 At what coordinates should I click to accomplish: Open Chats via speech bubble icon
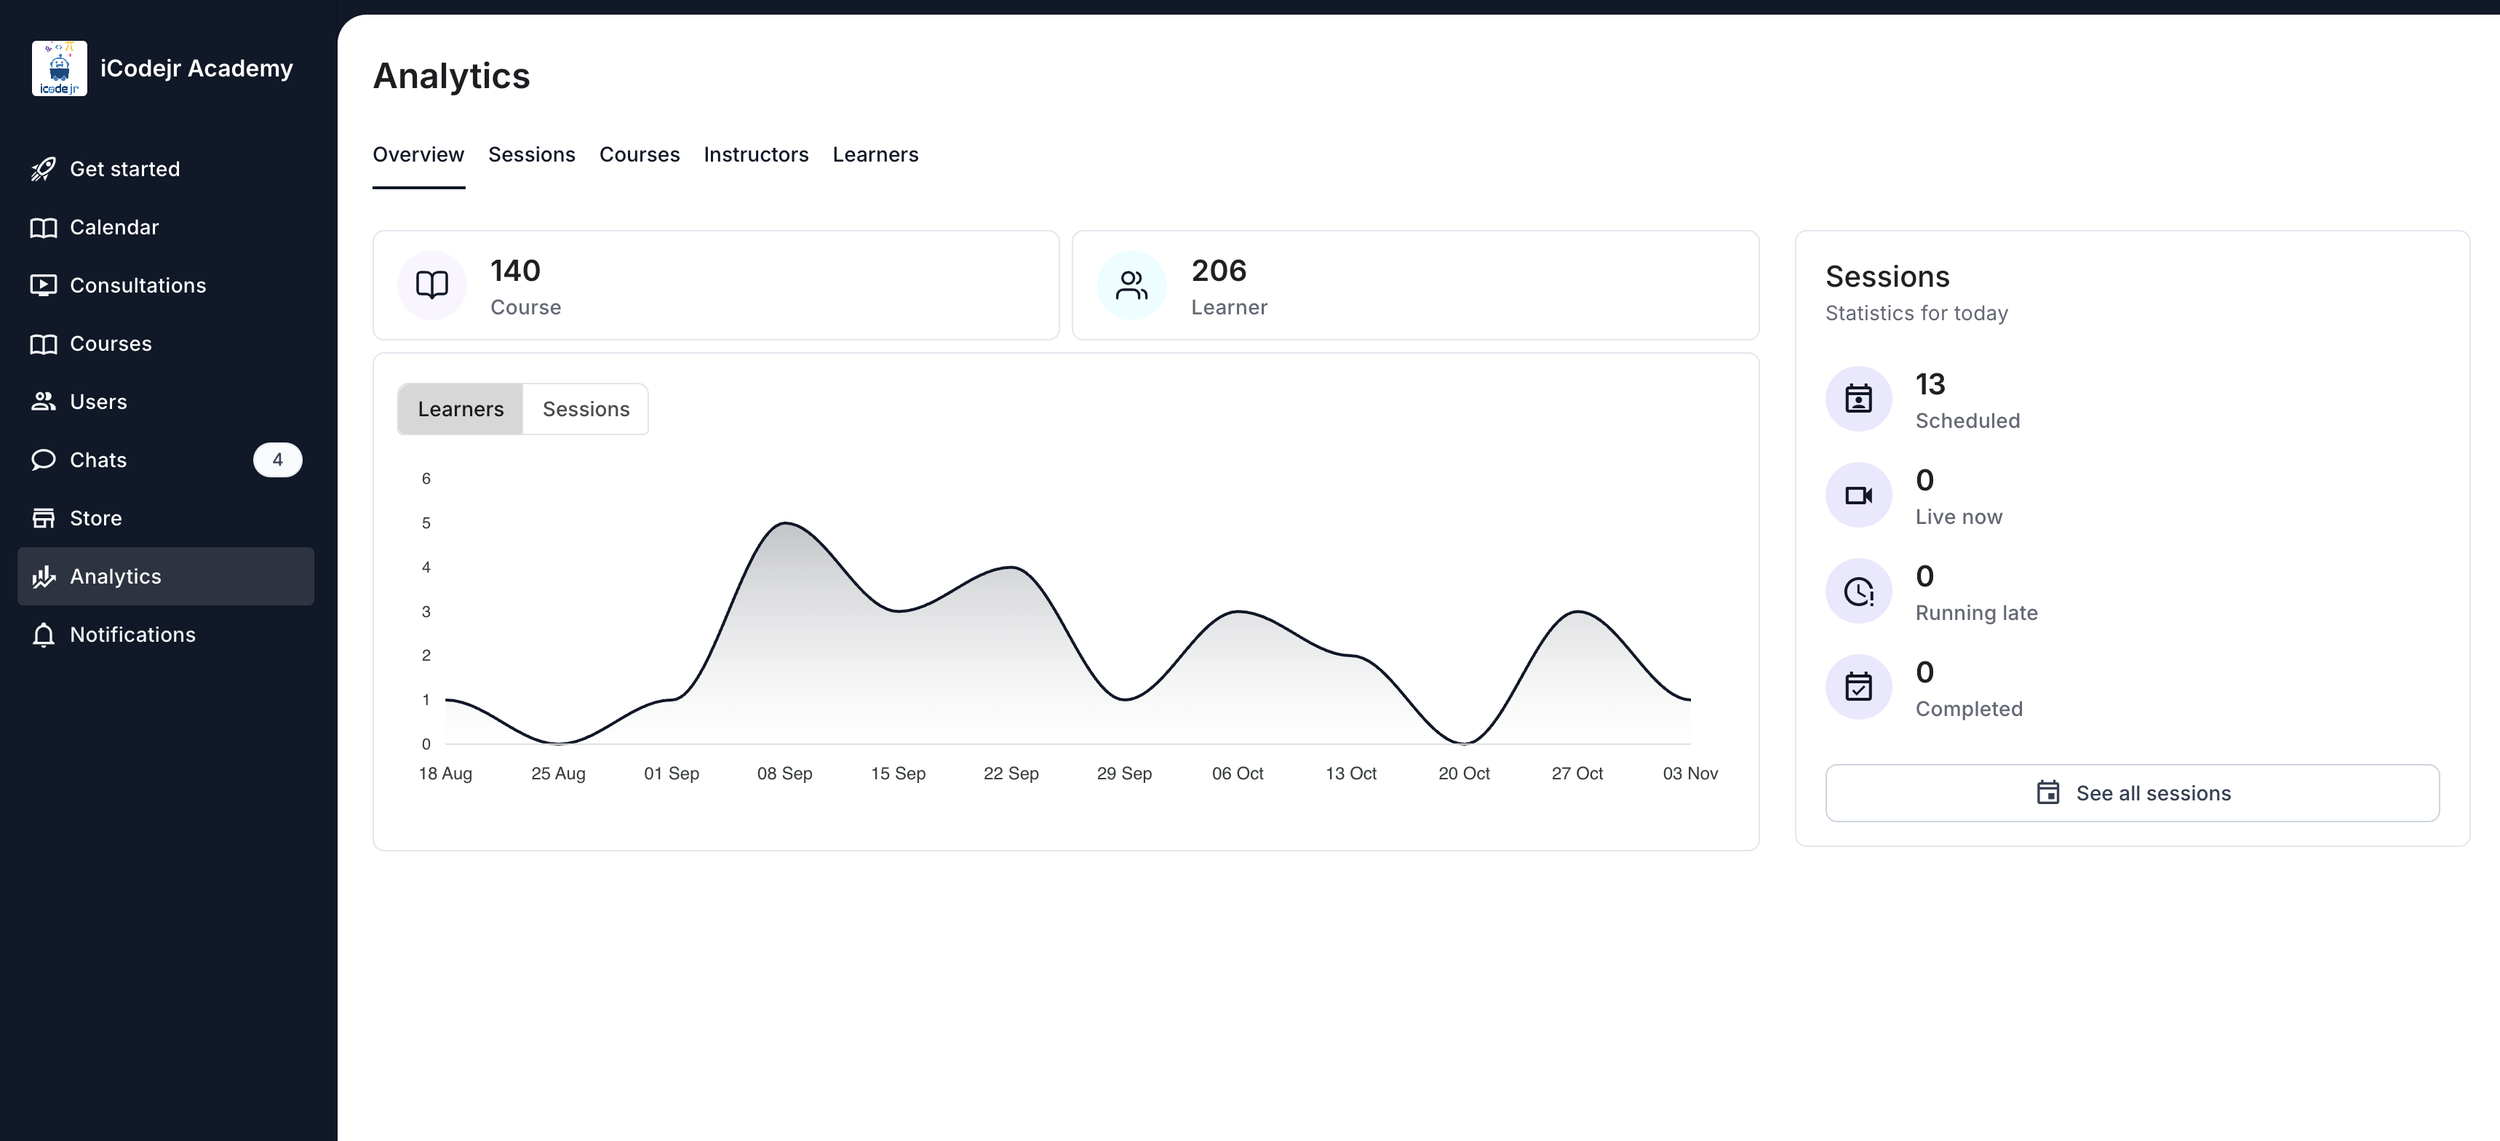click(43, 460)
